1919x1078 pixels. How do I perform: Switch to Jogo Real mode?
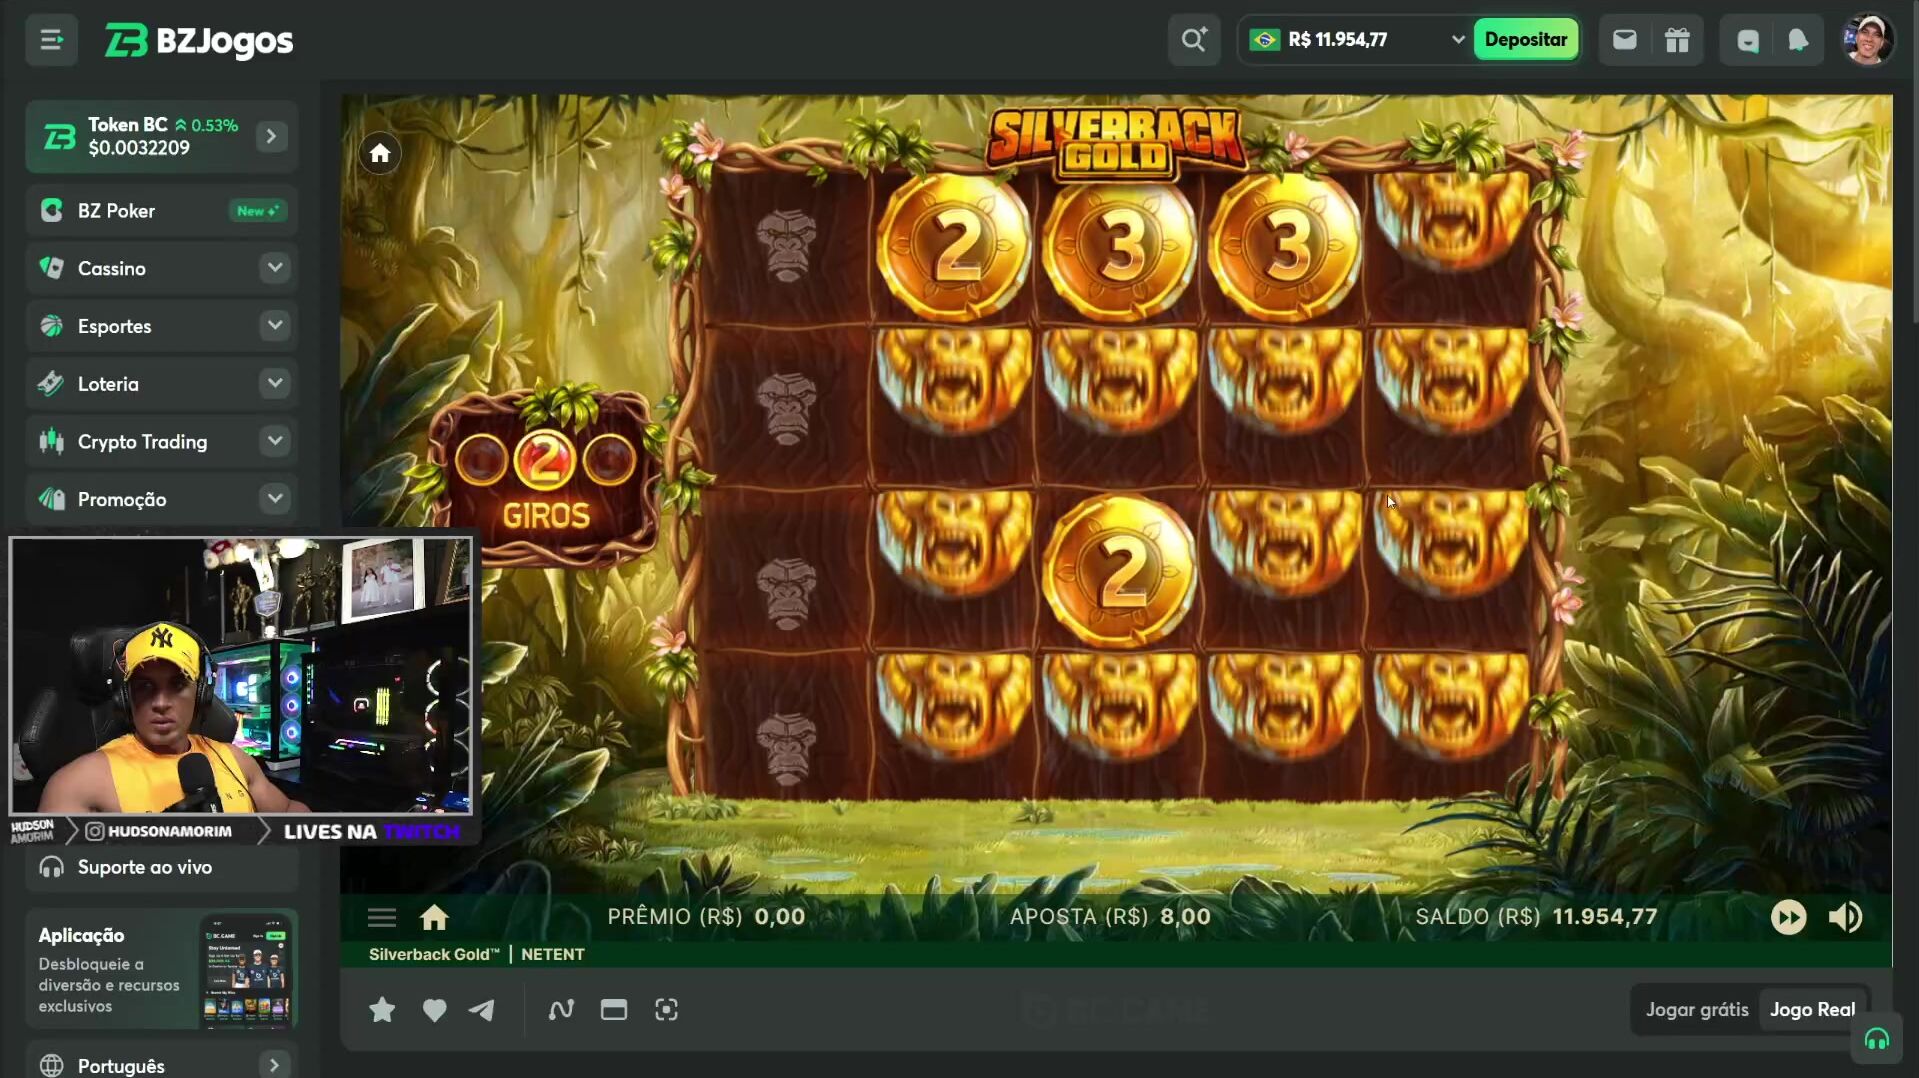(1812, 1010)
